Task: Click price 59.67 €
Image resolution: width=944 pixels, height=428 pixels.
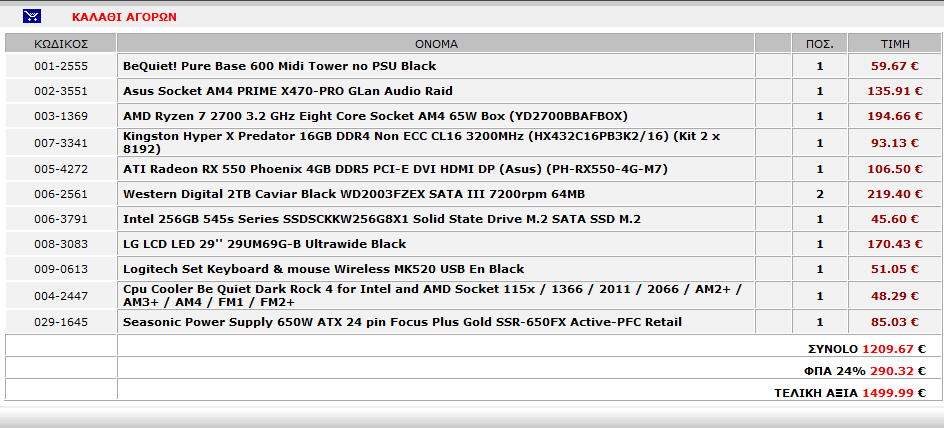Action: click(x=895, y=66)
